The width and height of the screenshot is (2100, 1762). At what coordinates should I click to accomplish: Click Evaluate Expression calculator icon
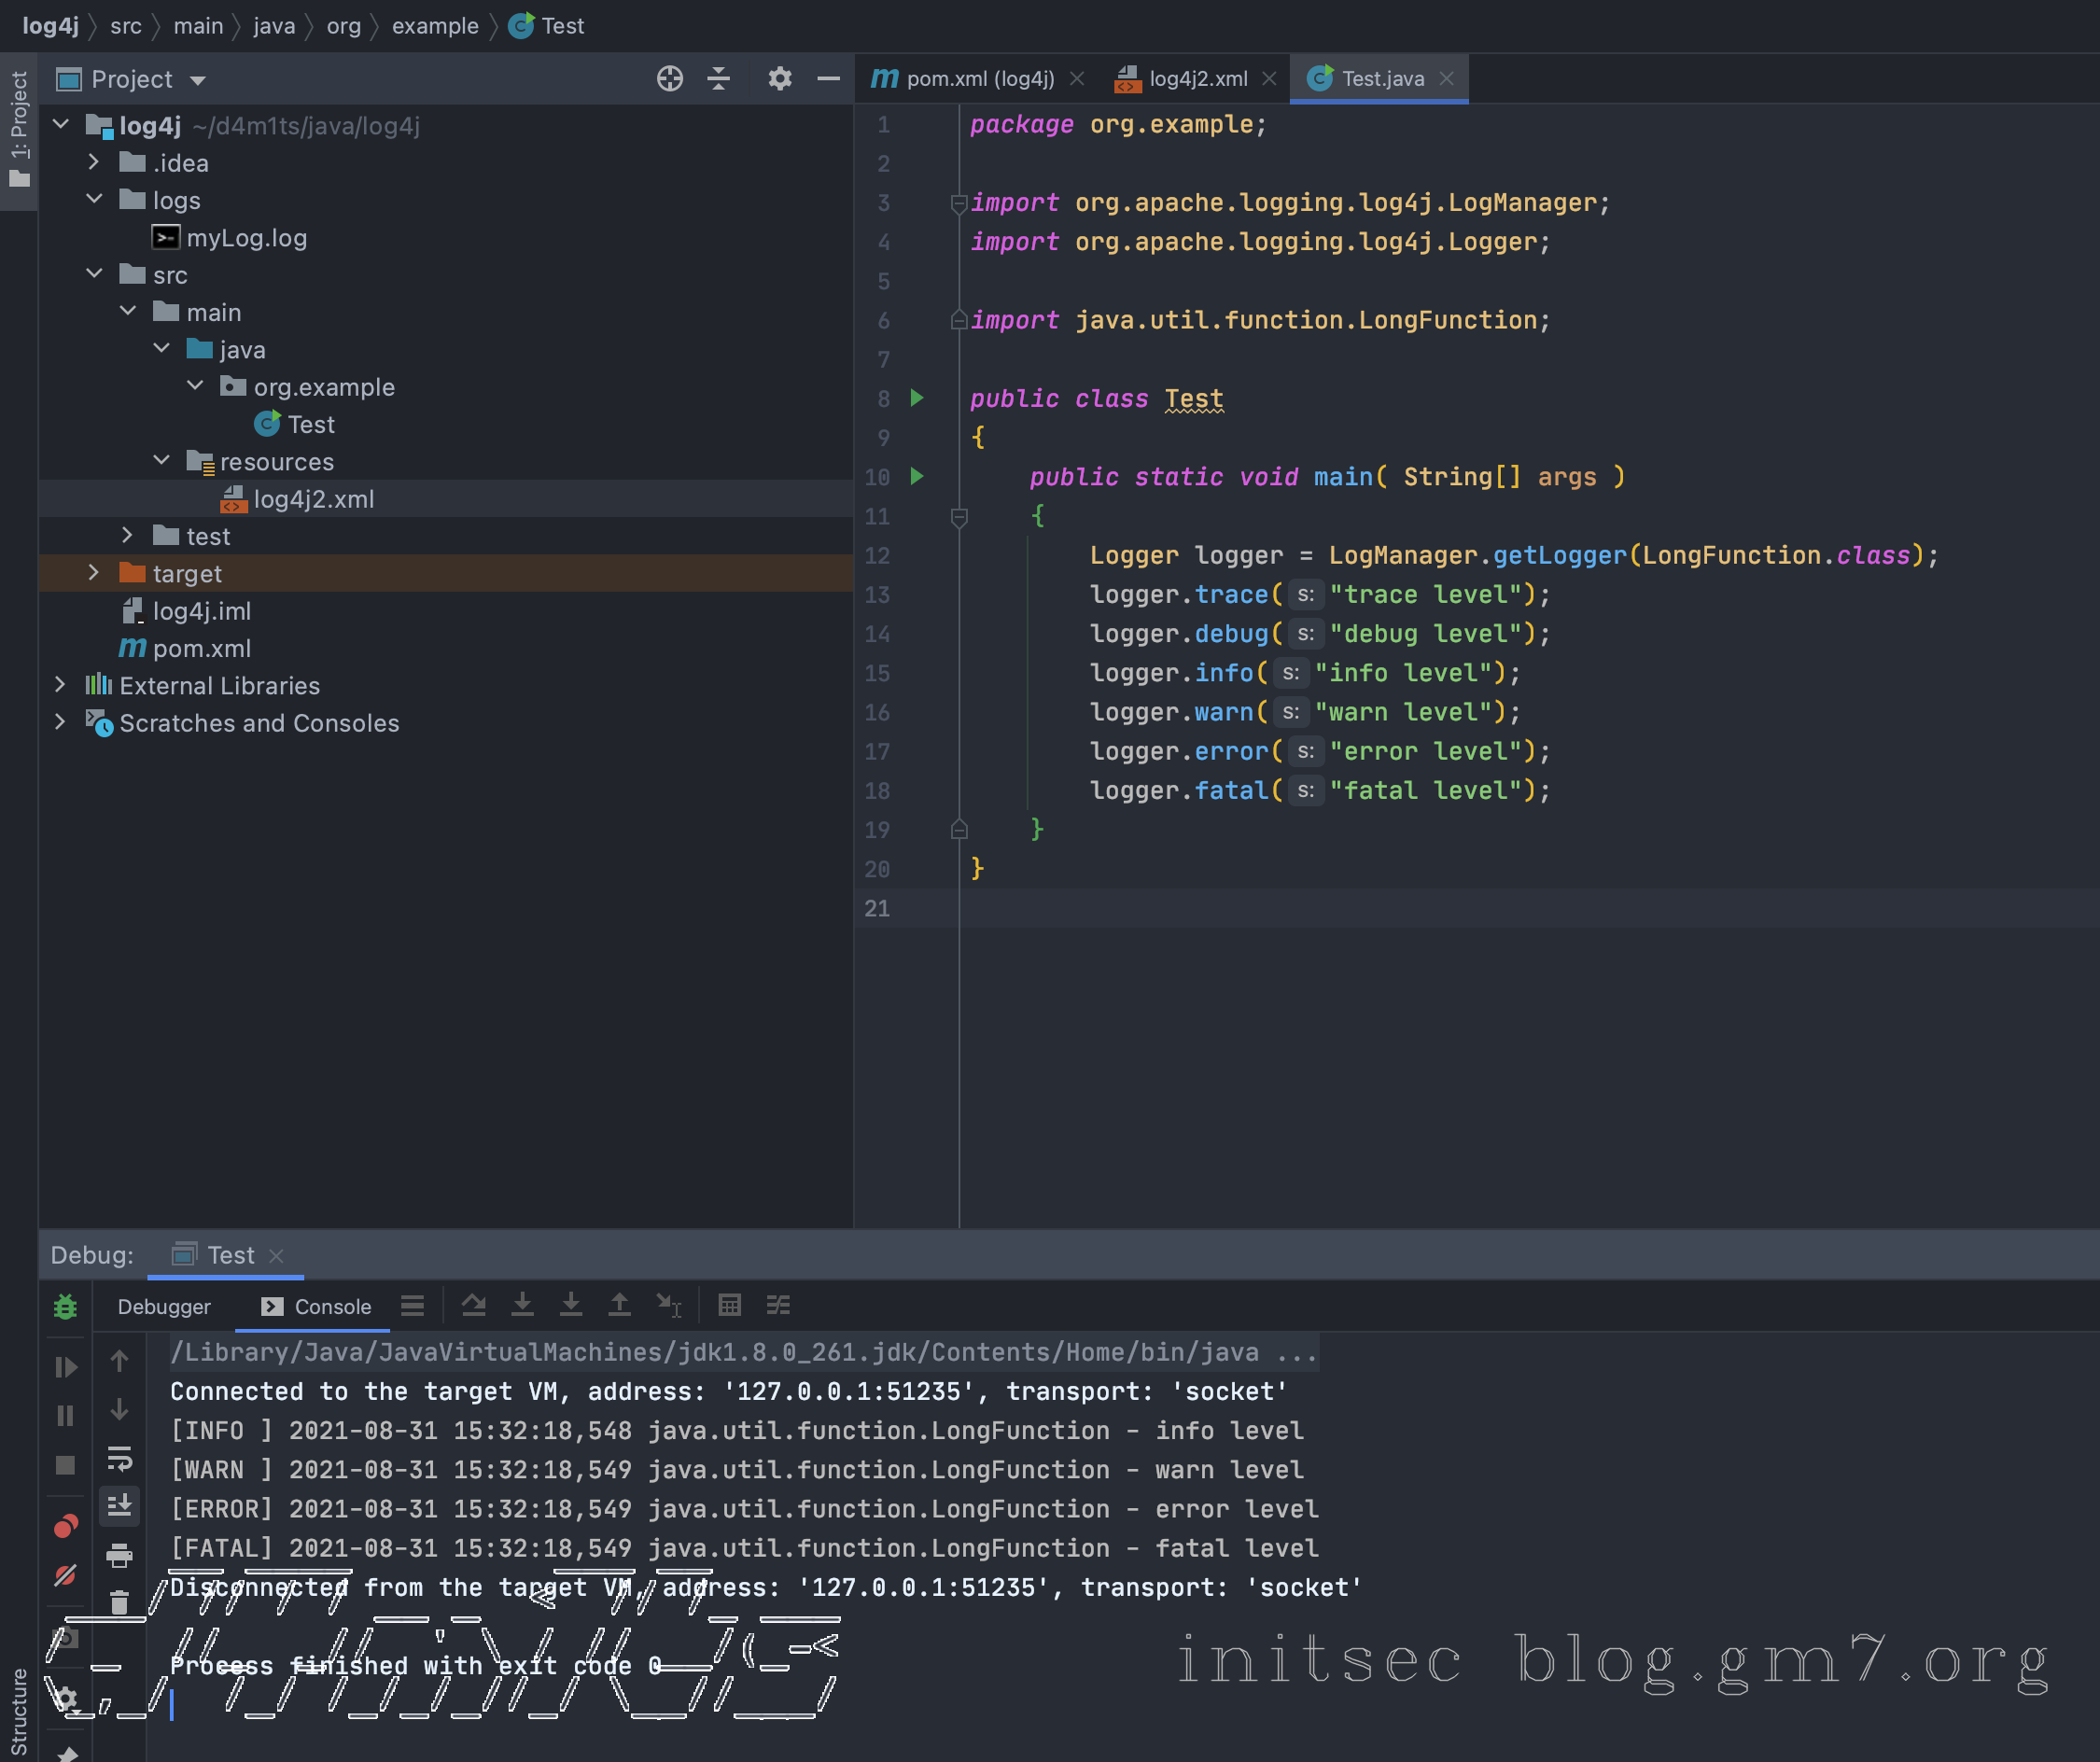coord(729,1305)
